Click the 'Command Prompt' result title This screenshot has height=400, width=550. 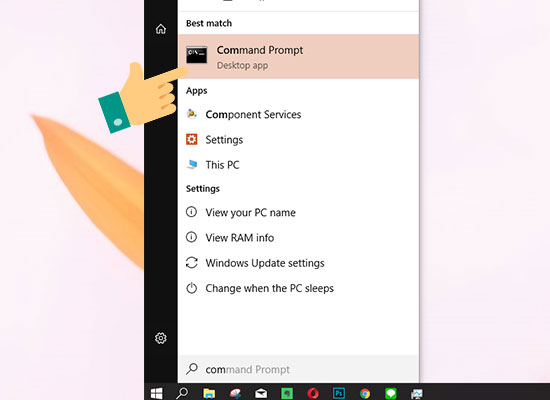pos(260,50)
